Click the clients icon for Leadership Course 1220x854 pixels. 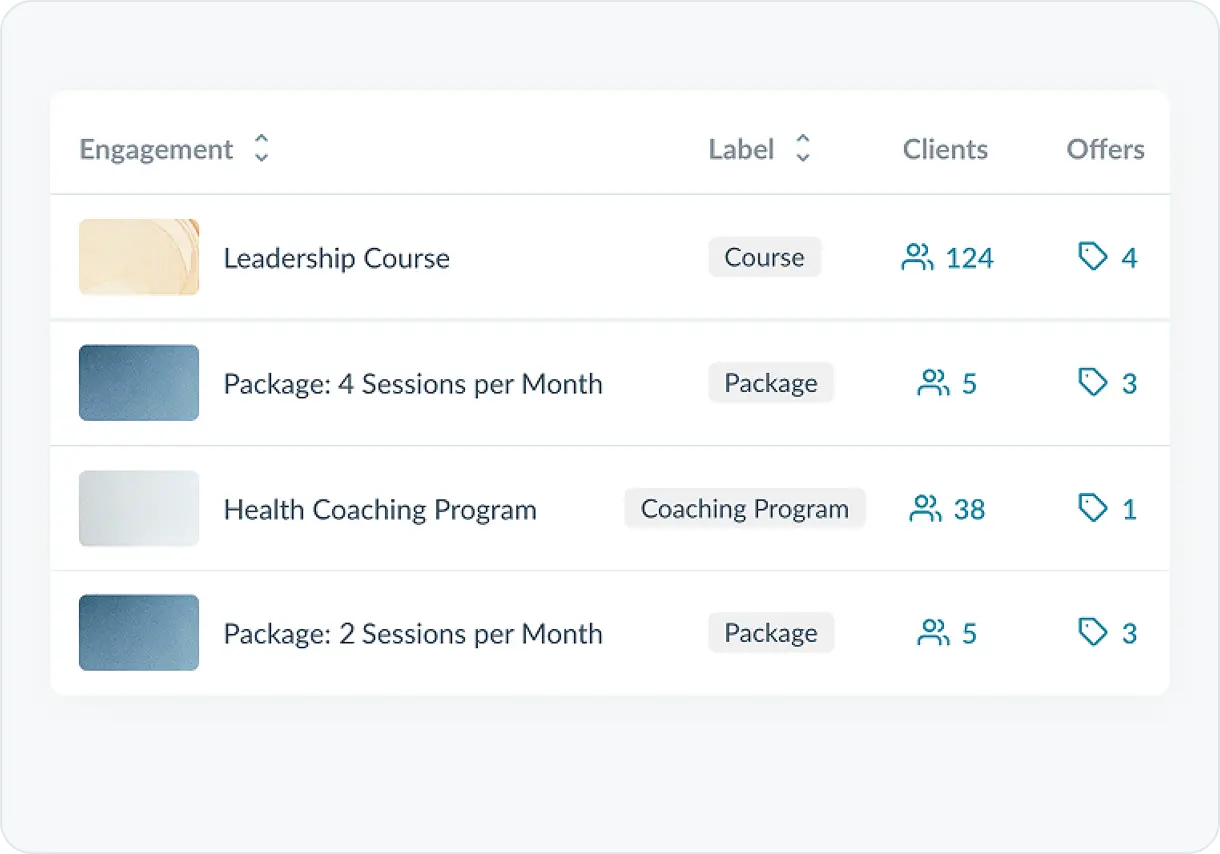[917, 258]
